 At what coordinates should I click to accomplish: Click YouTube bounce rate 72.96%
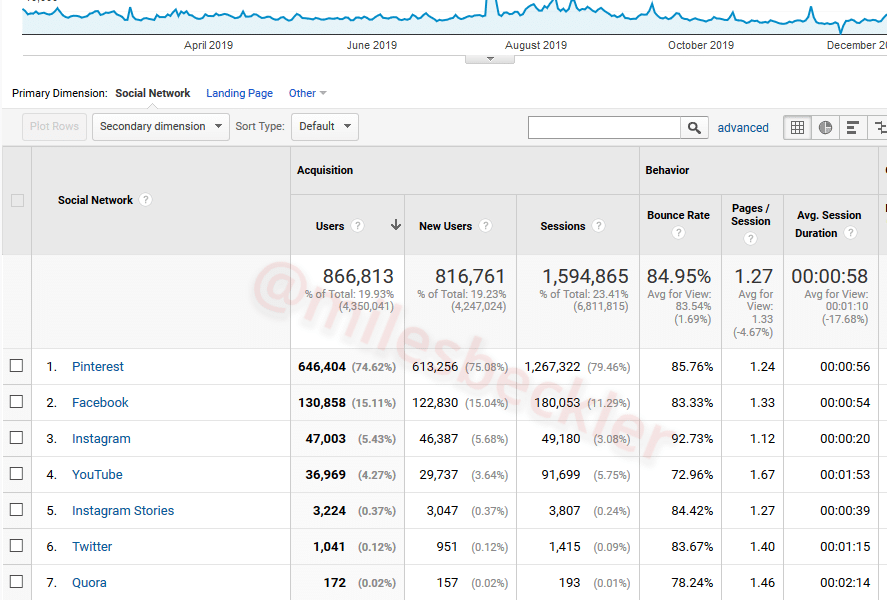[692, 475]
